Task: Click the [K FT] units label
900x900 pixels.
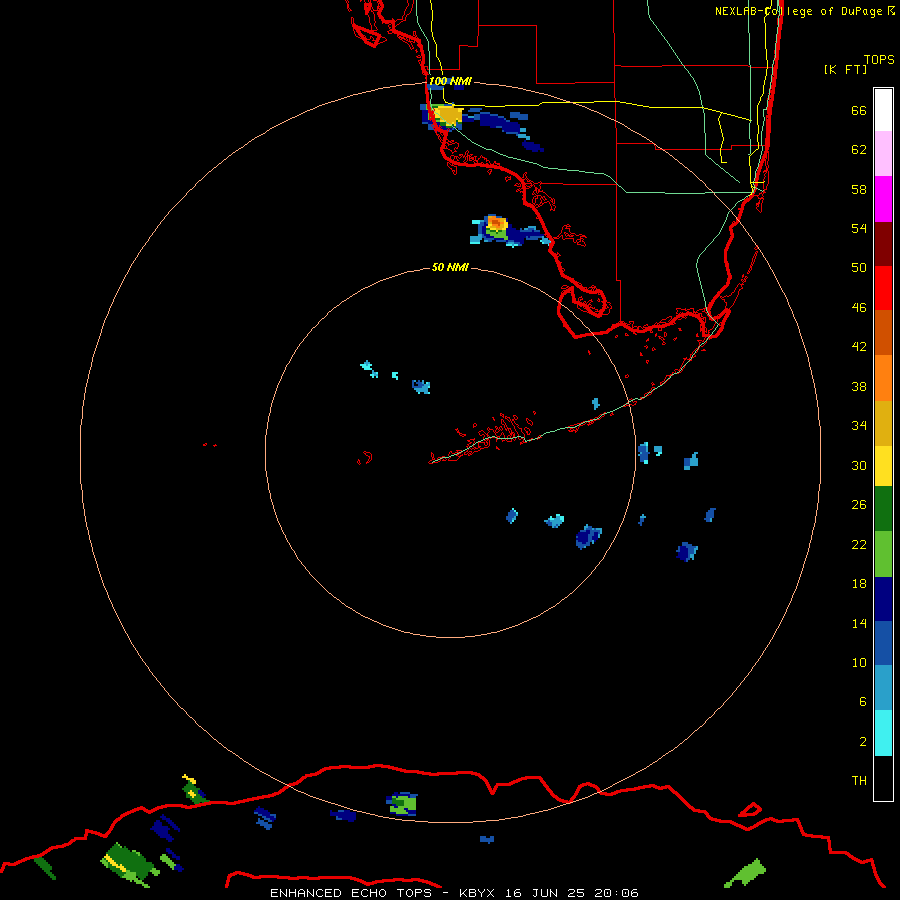Action: coord(845,69)
